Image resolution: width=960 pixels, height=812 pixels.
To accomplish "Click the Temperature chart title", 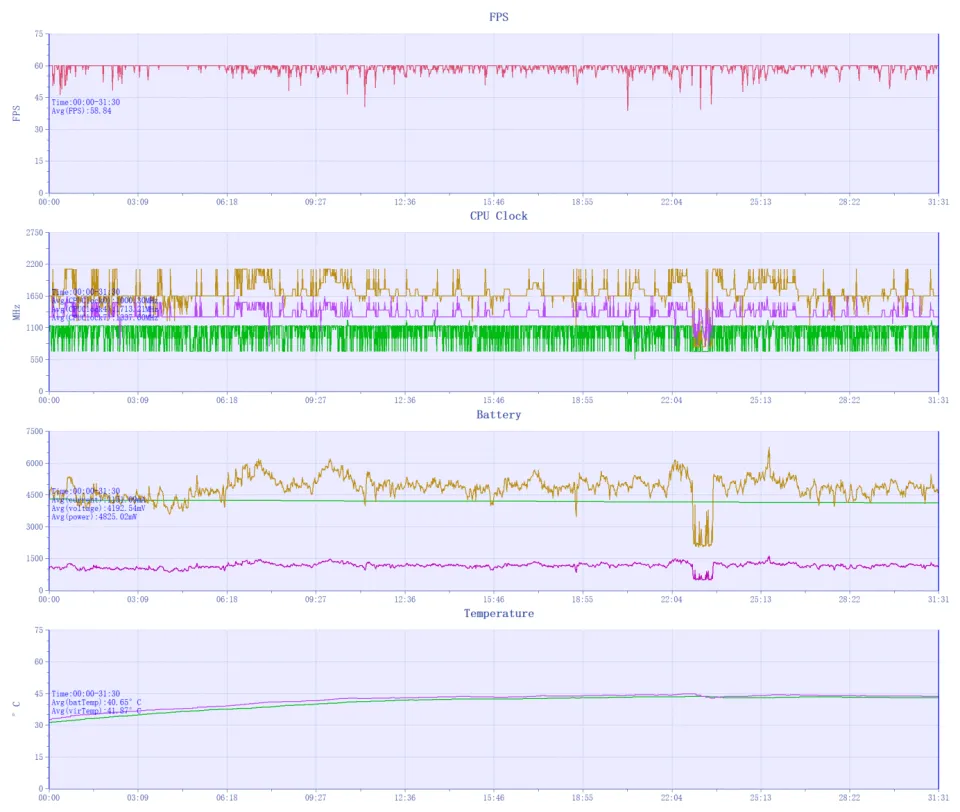I will point(498,613).
